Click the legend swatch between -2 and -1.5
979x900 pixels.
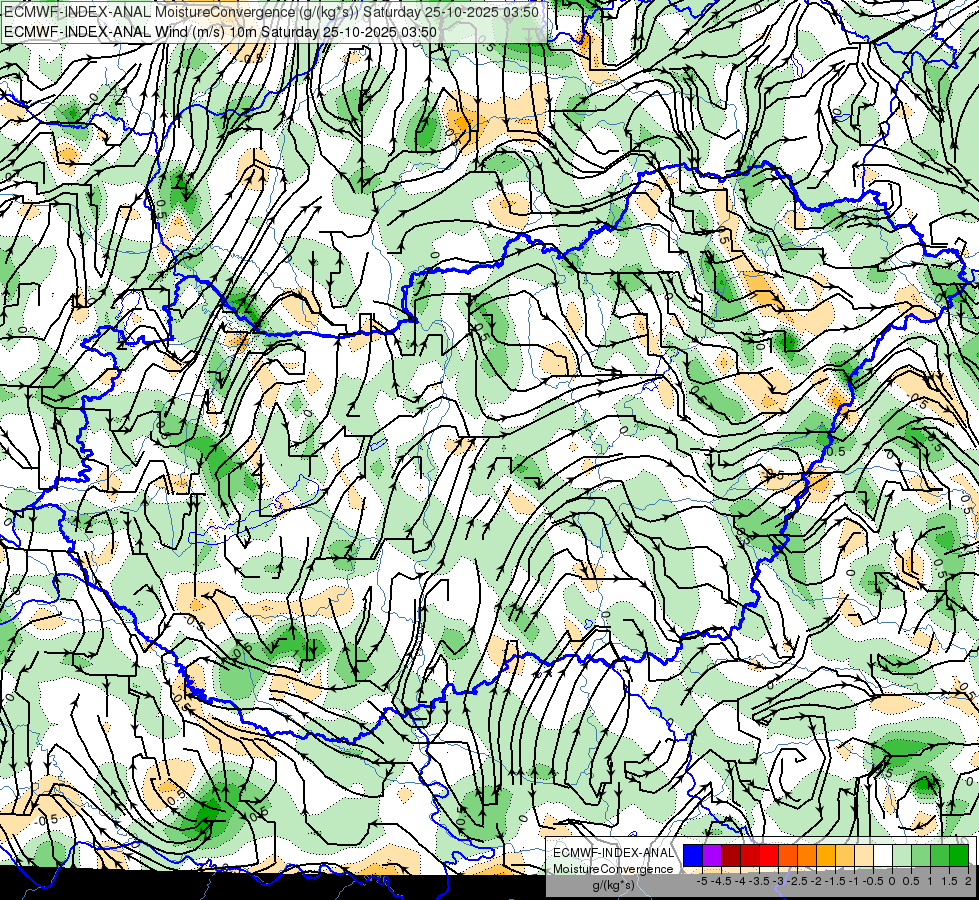pos(825,855)
